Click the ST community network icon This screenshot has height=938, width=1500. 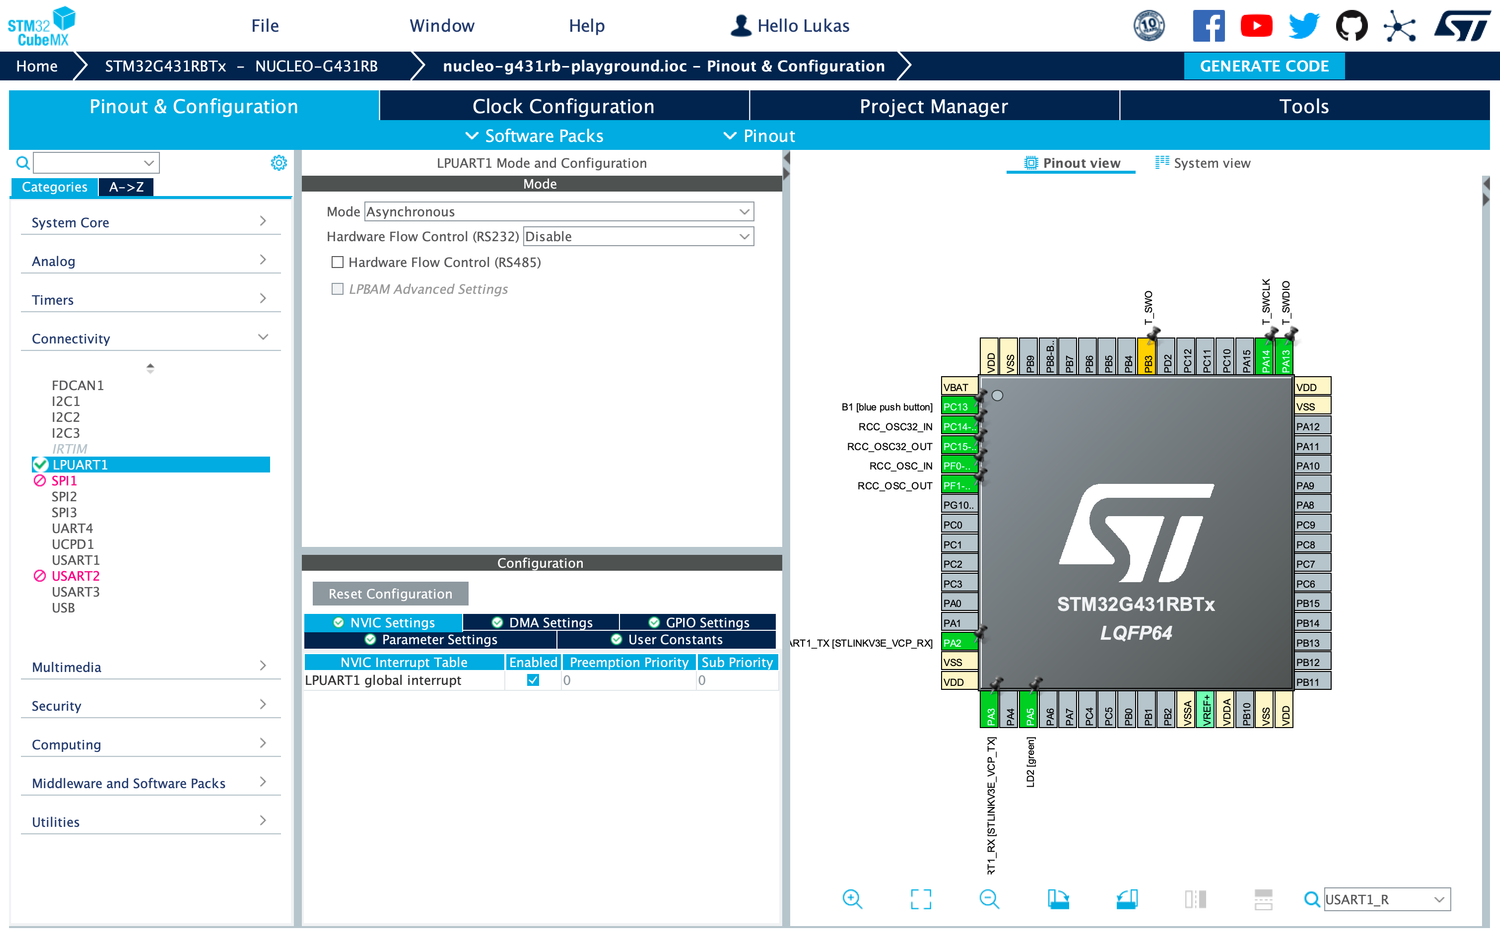(1400, 26)
